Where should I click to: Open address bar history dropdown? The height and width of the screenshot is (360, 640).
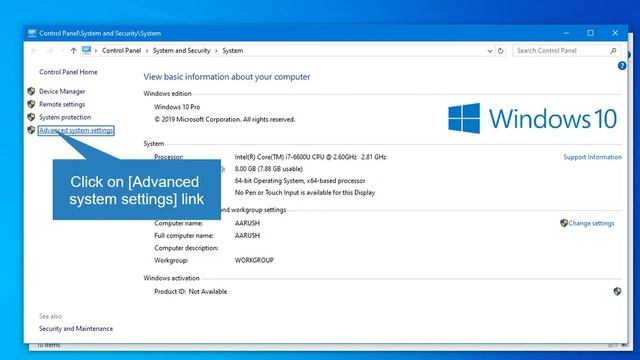click(x=489, y=51)
